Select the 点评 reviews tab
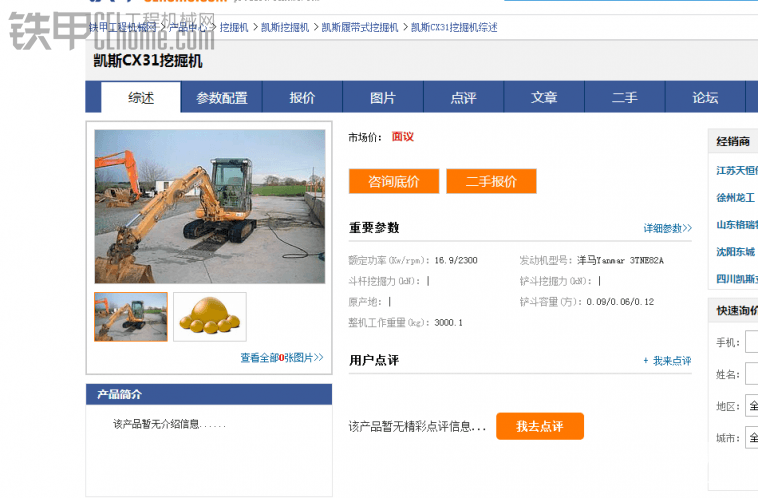The width and height of the screenshot is (758, 498). coord(464,98)
